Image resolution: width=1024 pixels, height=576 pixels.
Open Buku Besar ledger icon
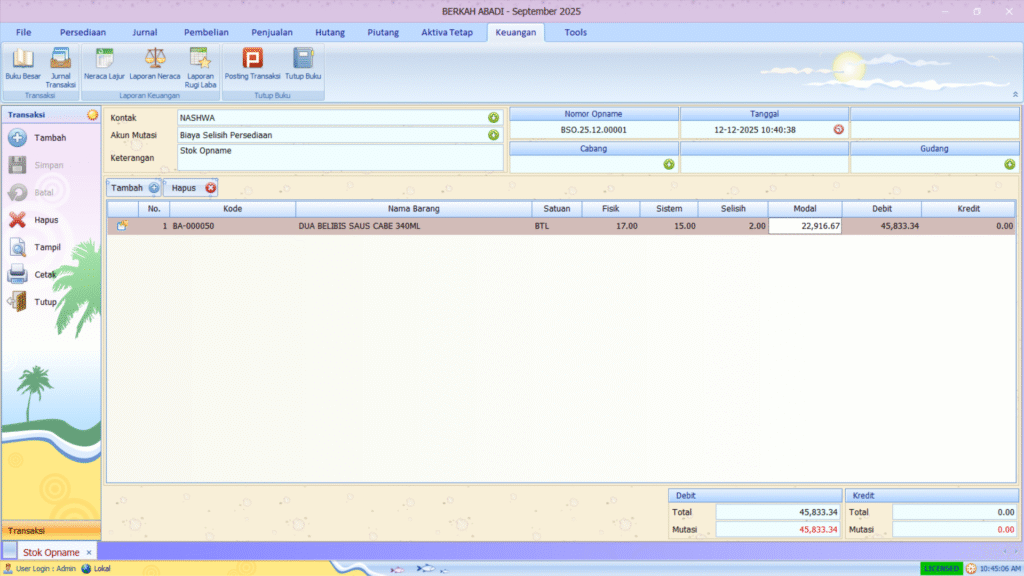tap(22, 60)
